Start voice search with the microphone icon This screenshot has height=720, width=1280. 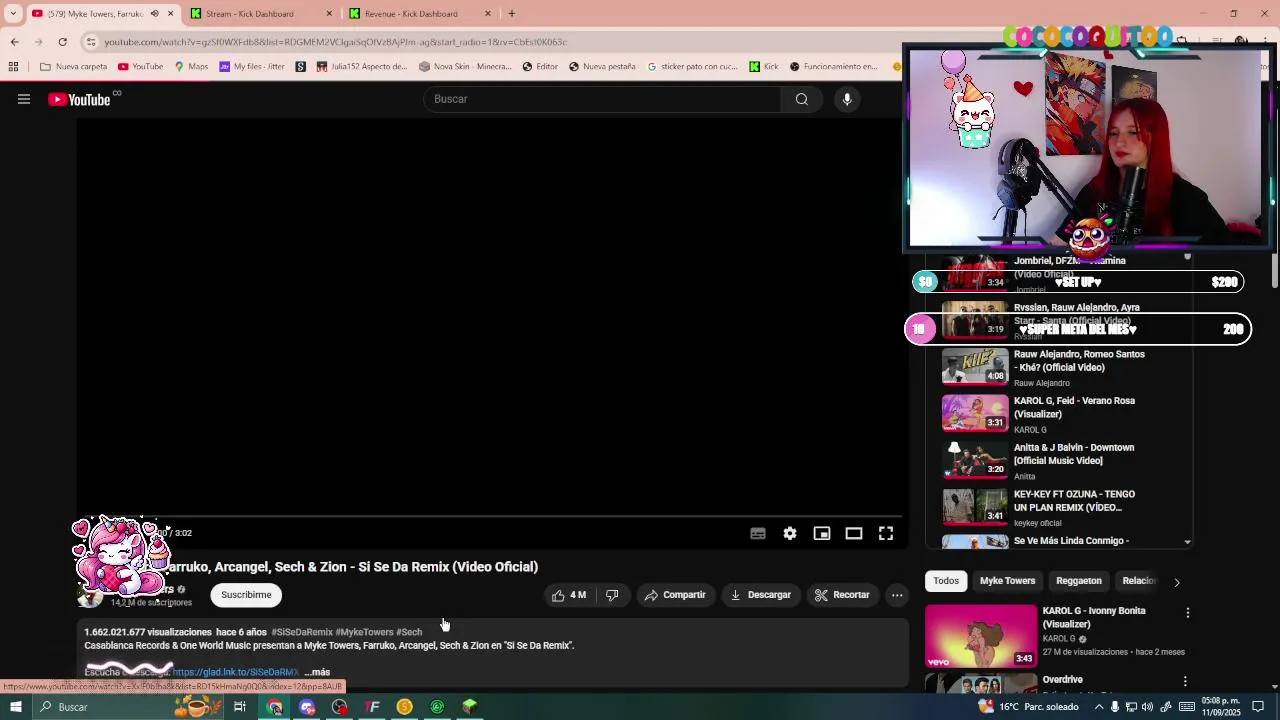(x=847, y=99)
